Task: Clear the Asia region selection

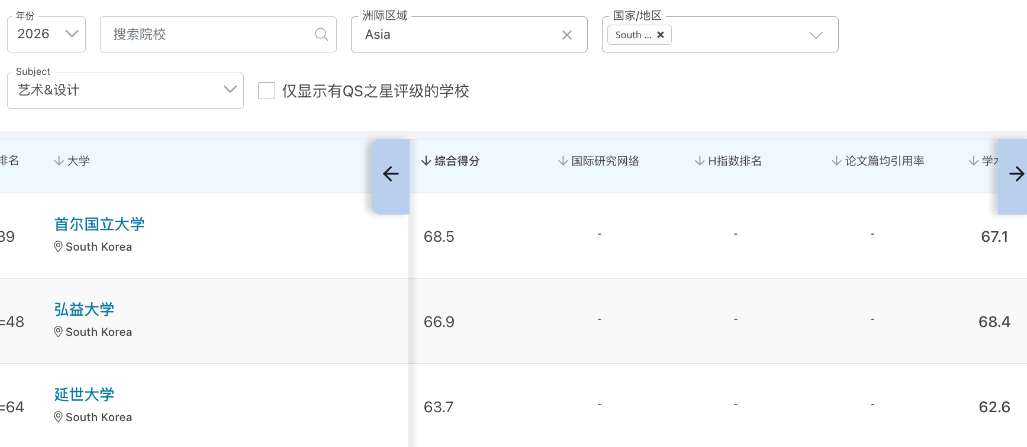Action: pyautogui.click(x=567, y=34)
